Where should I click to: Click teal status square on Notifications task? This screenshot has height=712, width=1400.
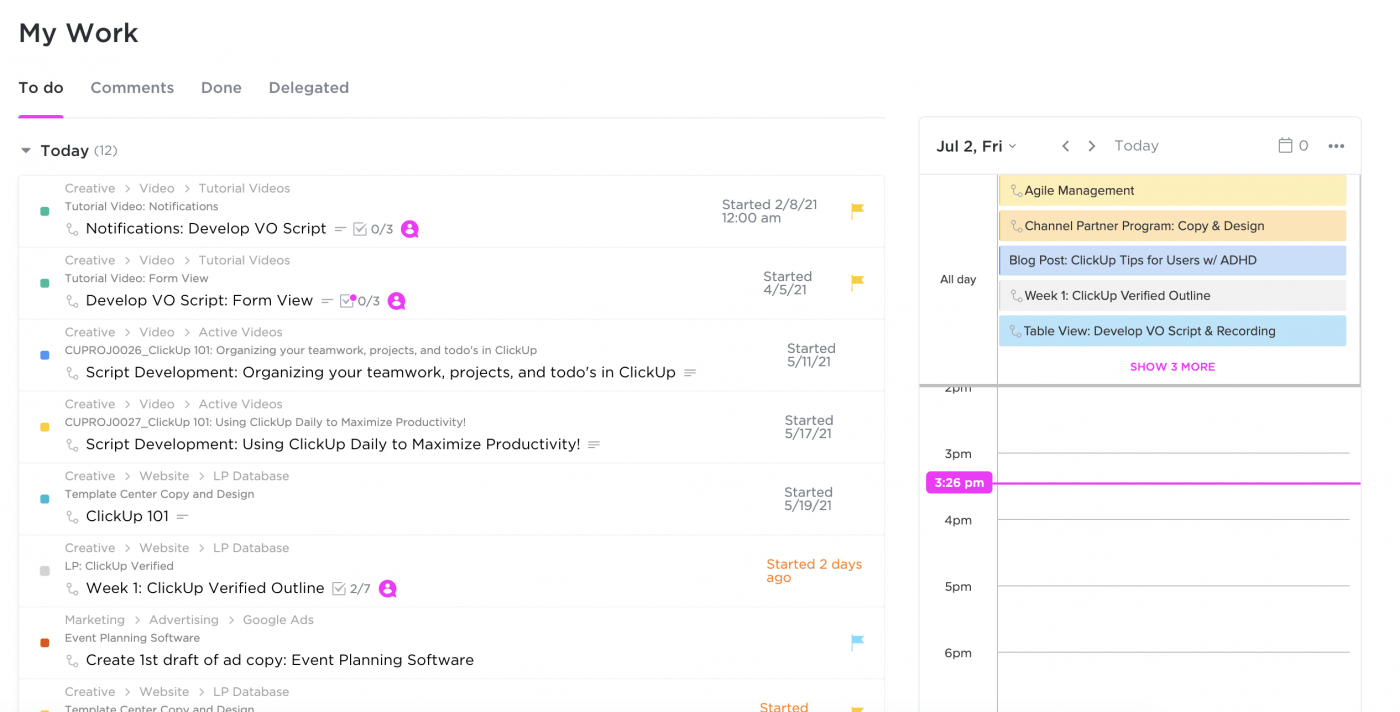(45, 211)
